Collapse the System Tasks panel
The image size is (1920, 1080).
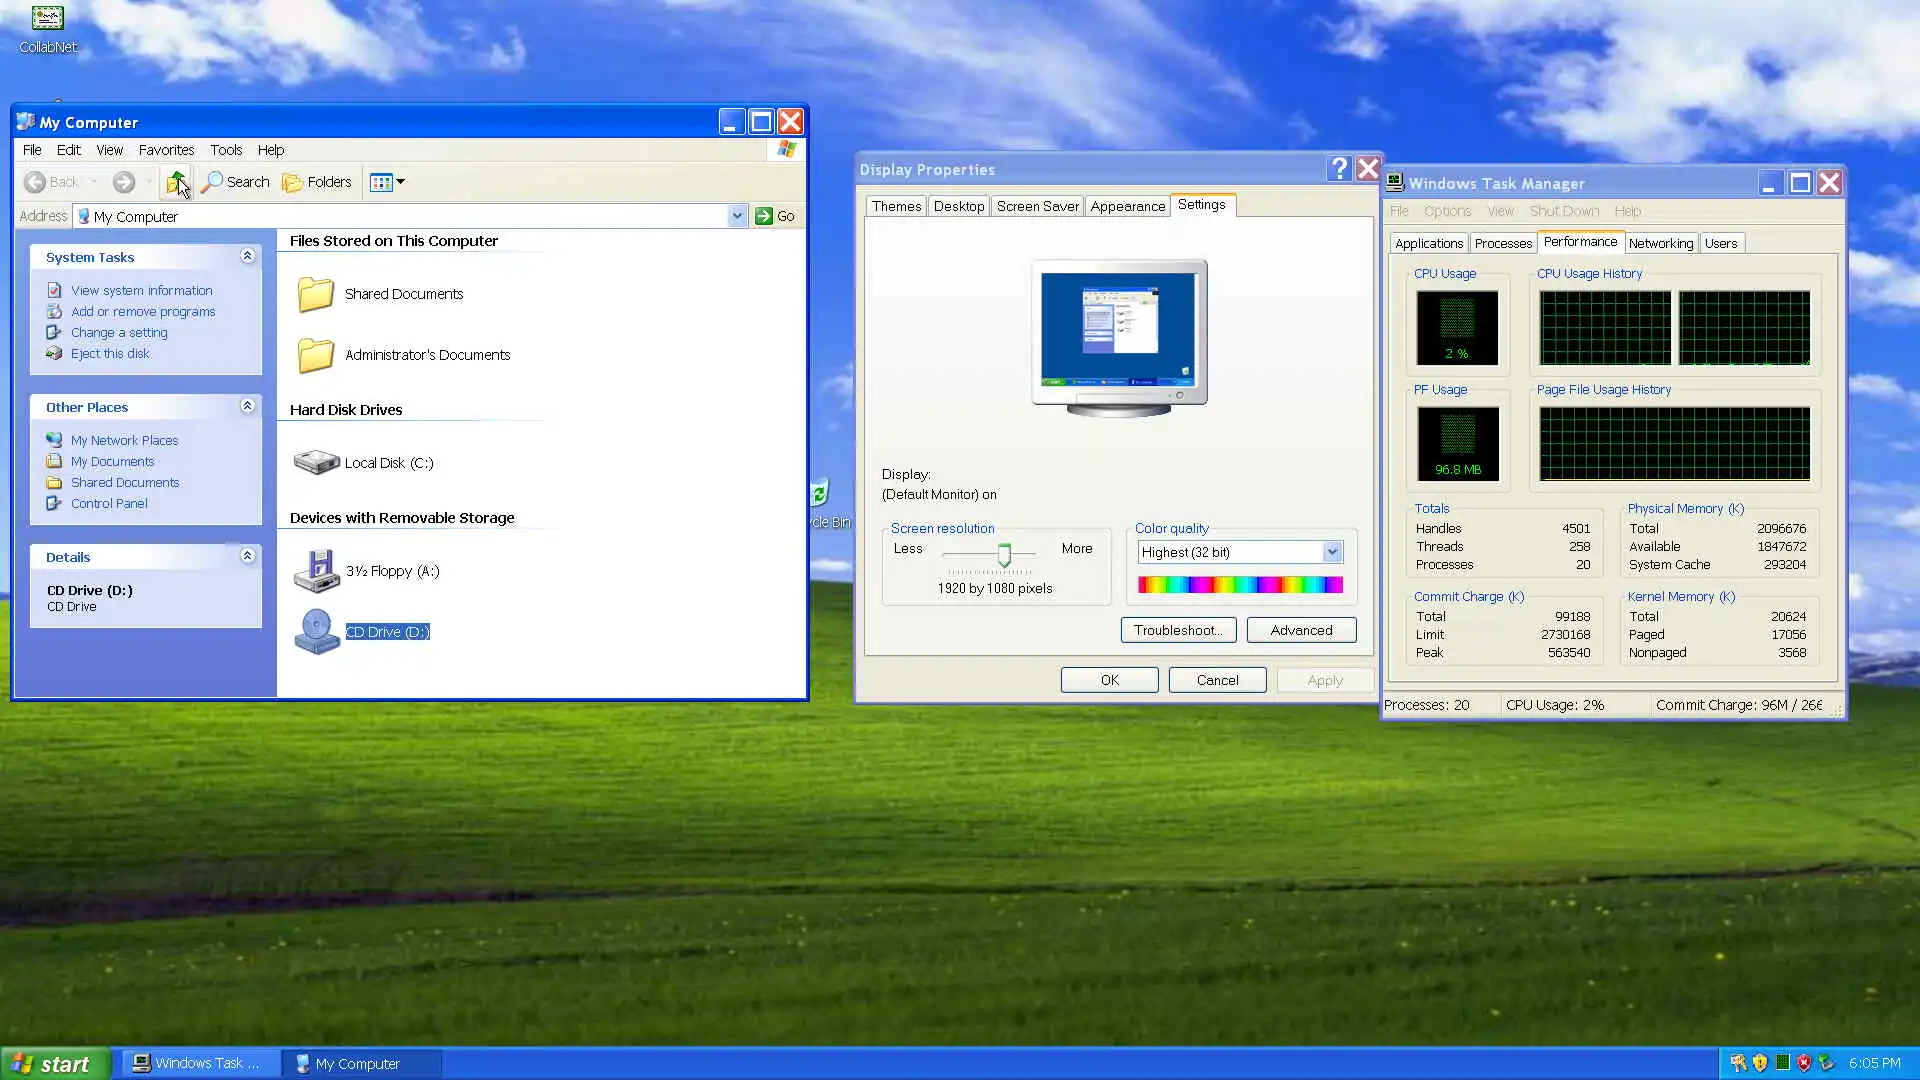(x=247, y=257)
